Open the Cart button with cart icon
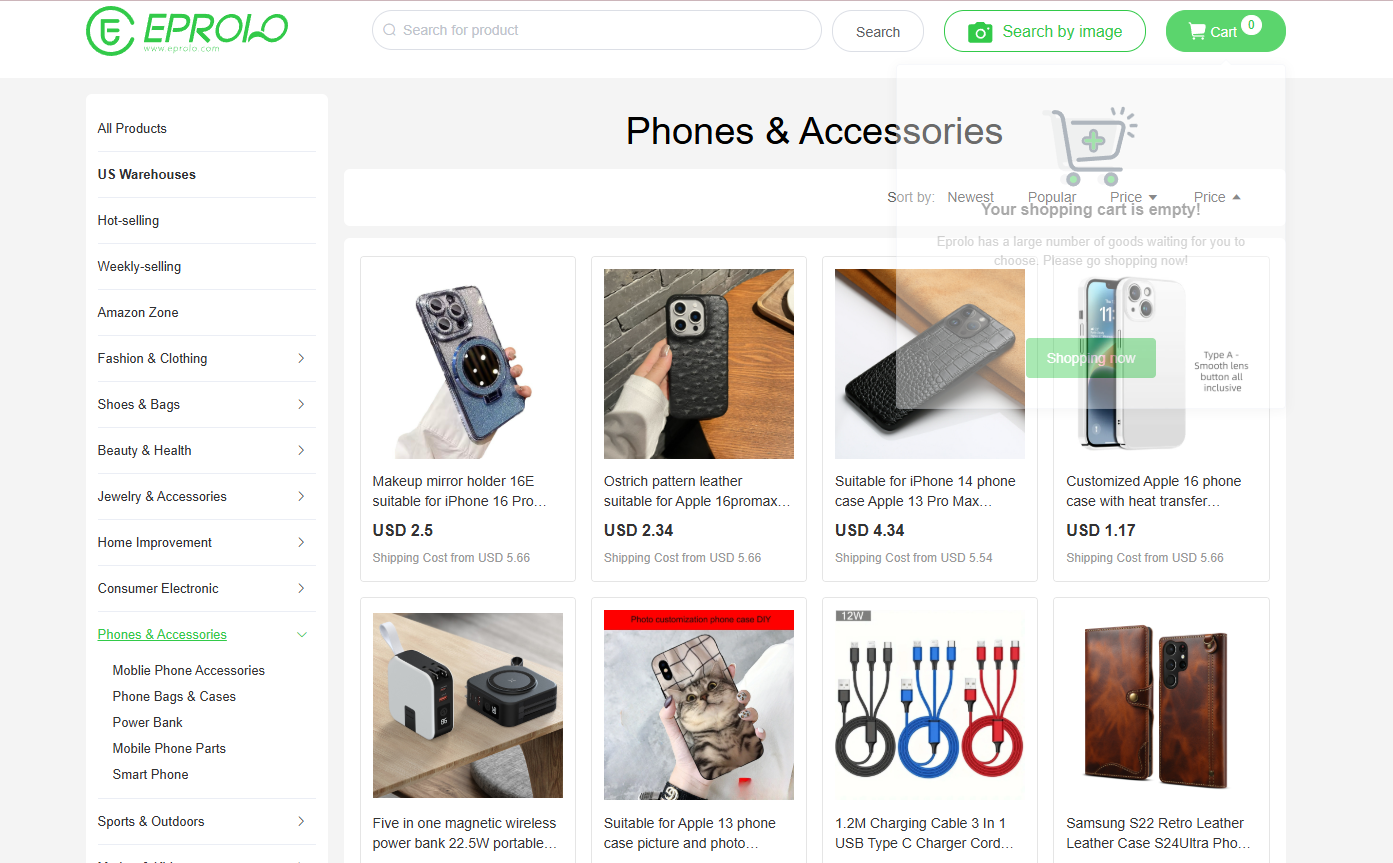 (x=1225, y=31)
